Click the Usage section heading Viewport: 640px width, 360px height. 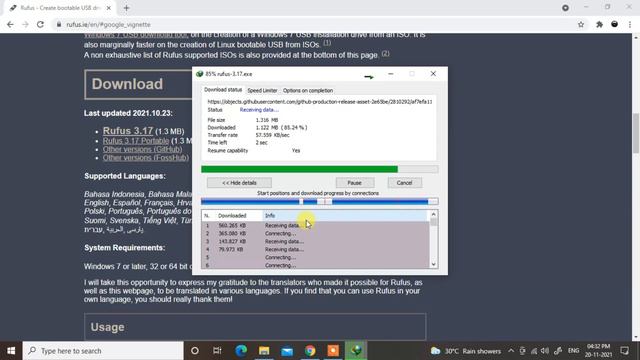[107, 327]
